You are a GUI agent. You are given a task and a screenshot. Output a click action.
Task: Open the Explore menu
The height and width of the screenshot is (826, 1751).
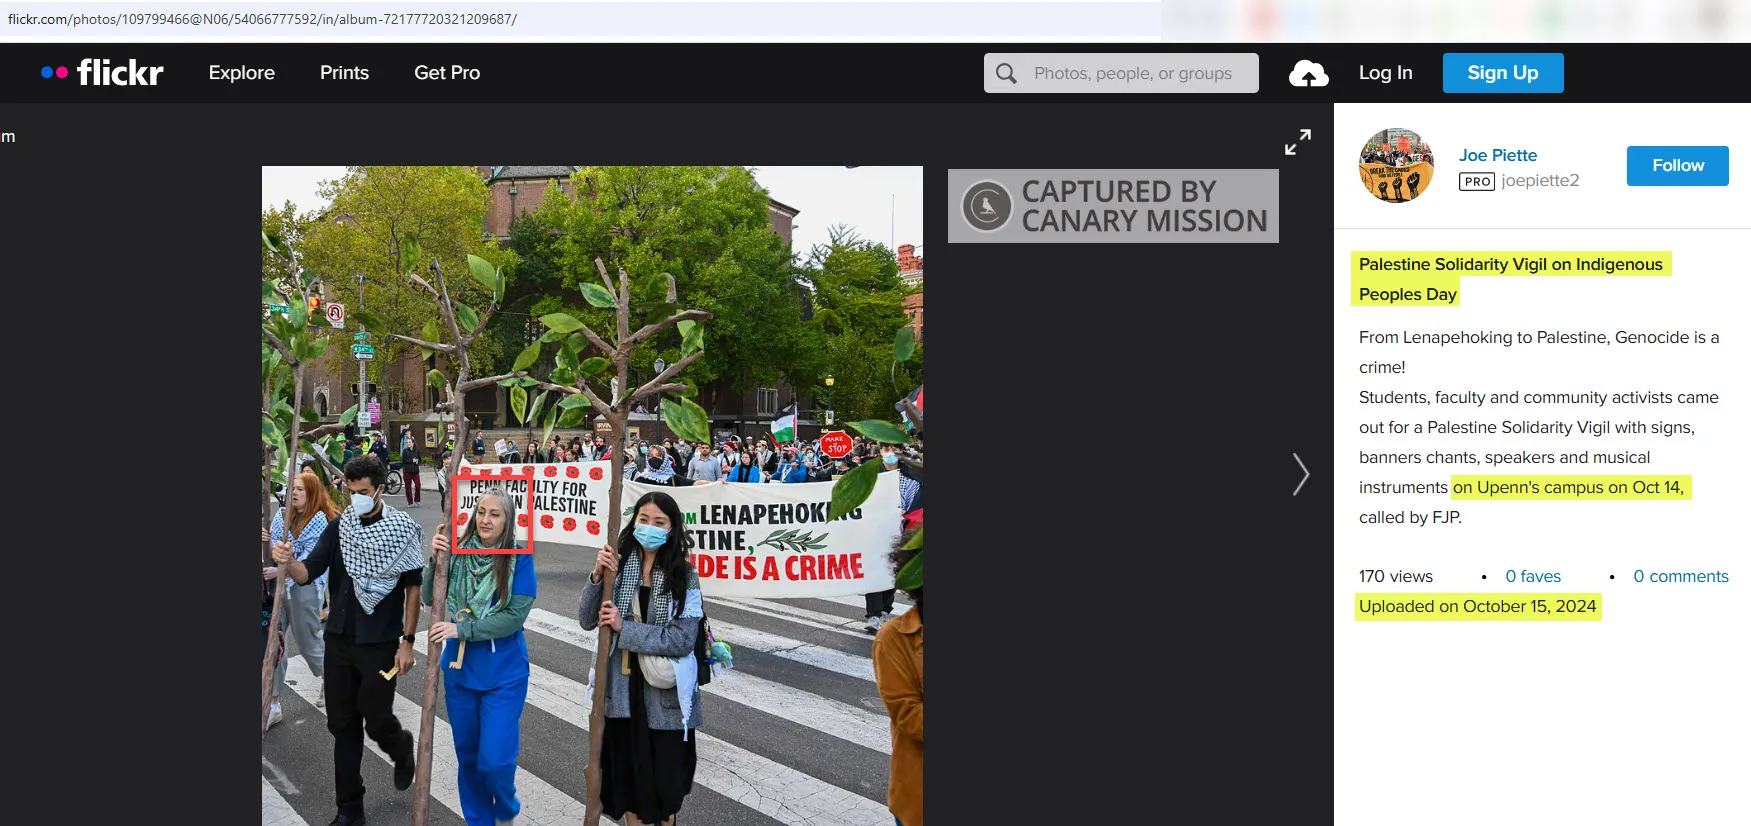click(241, 73)
